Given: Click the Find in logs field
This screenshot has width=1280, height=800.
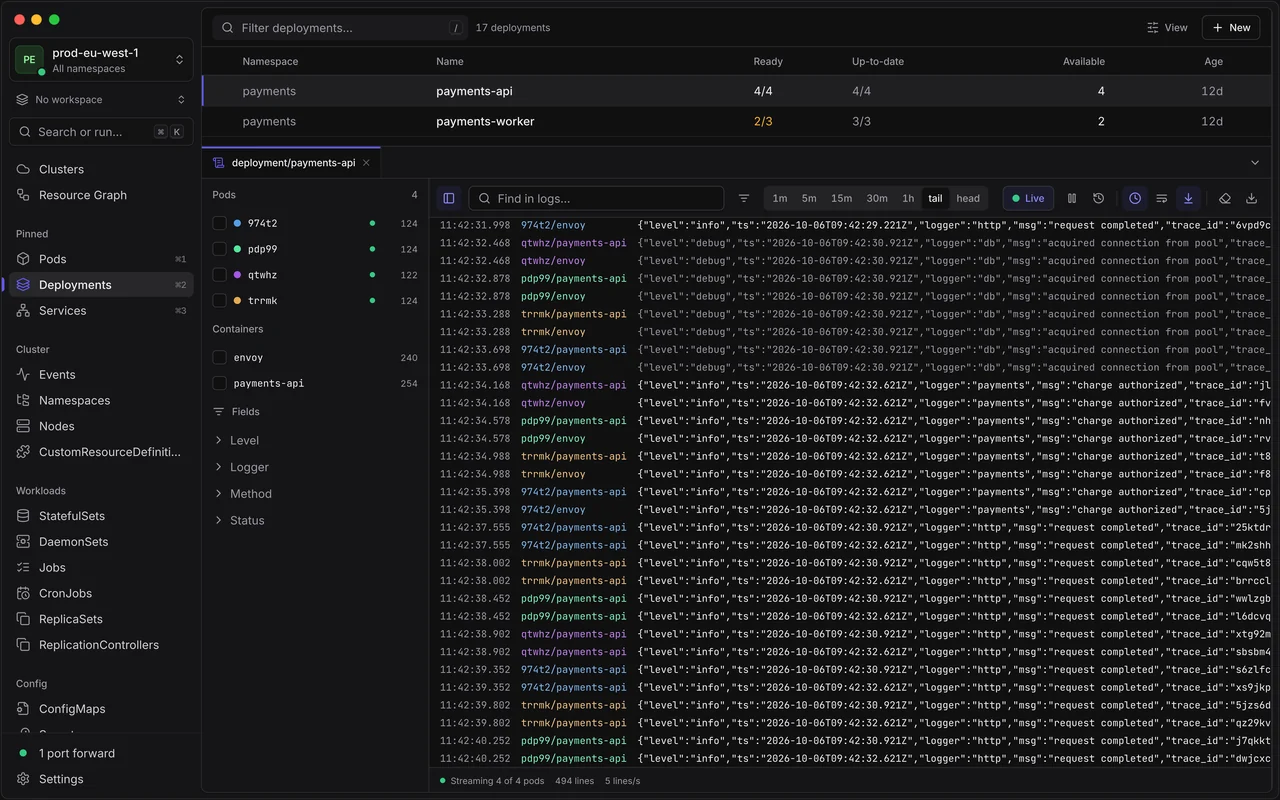Looking at the screenshot, I should [596, 198].
